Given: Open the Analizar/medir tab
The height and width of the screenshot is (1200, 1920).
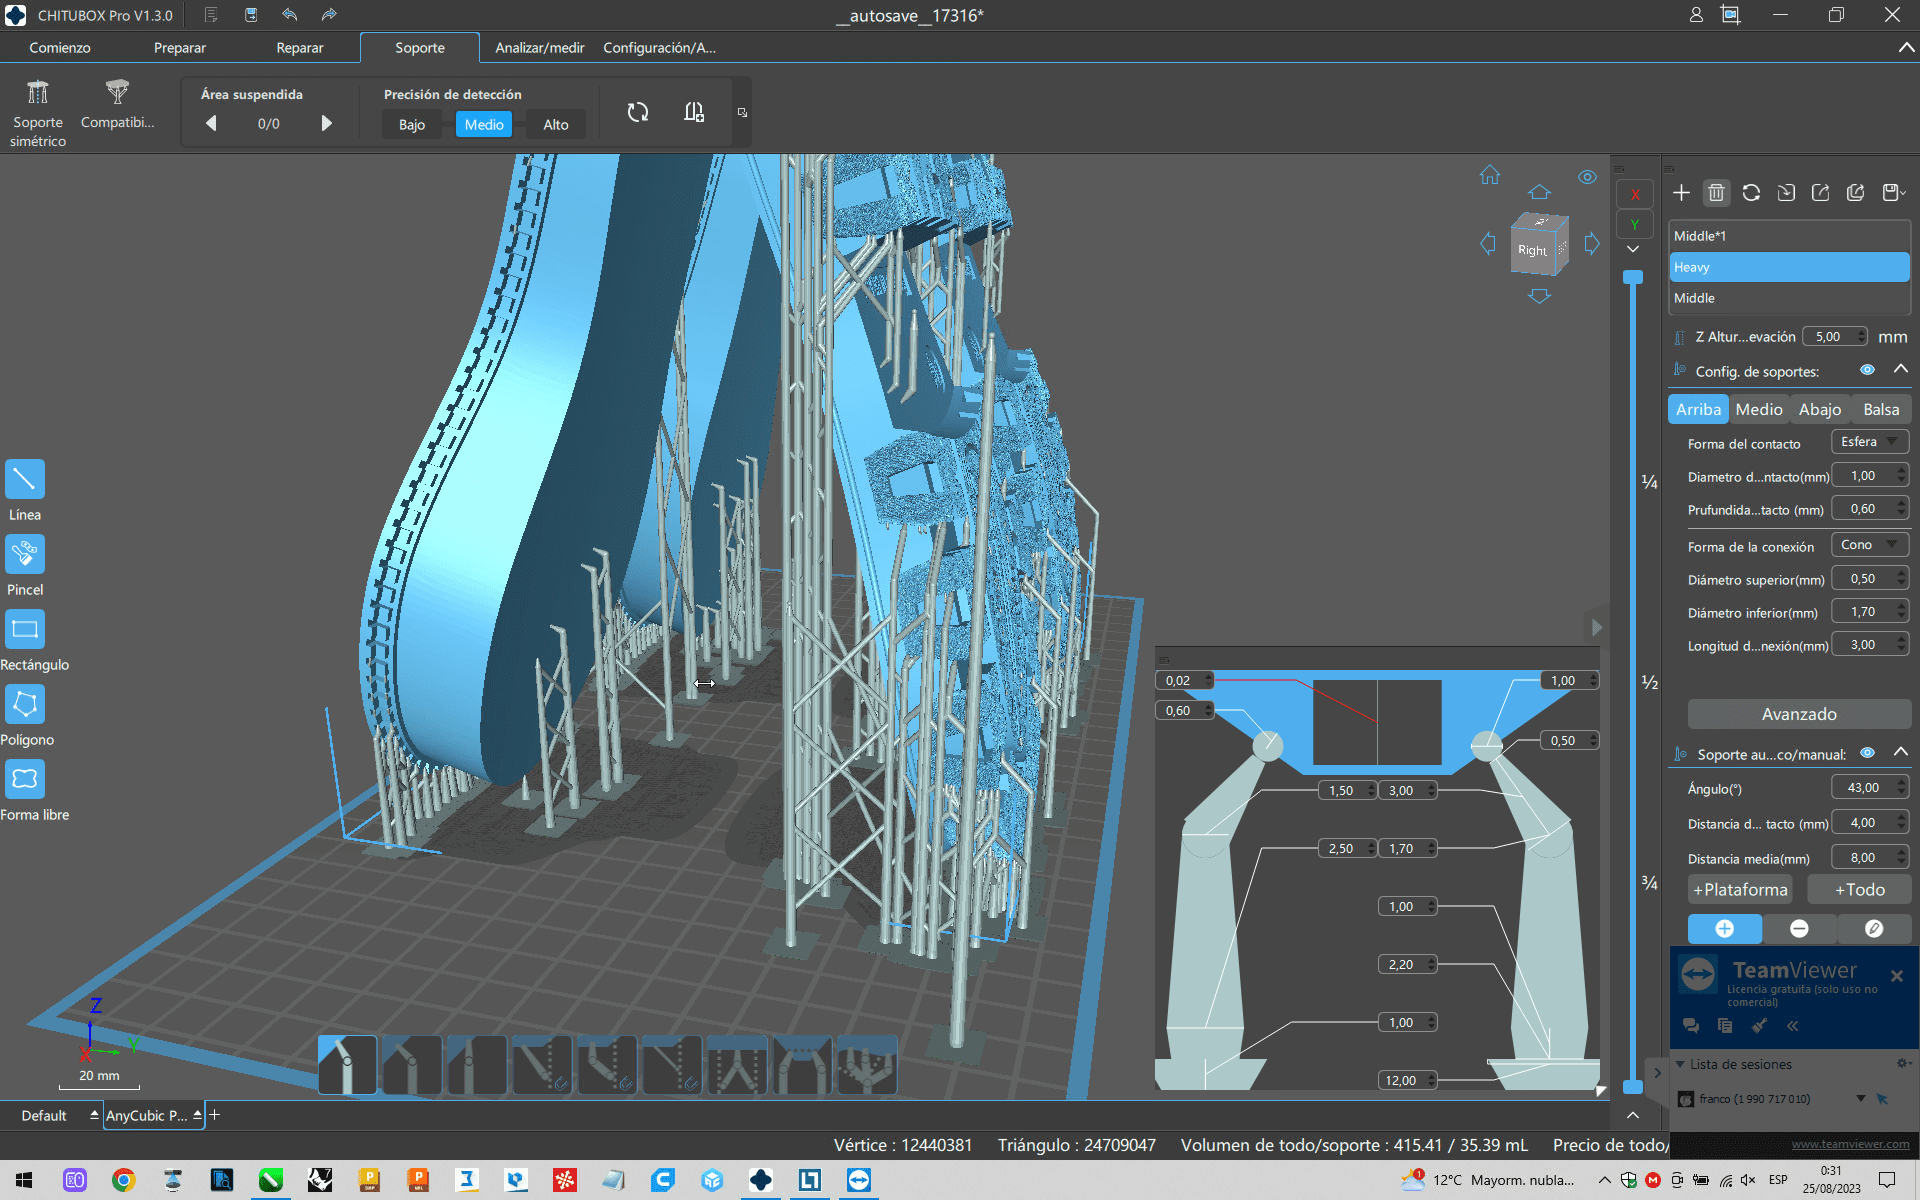Looking at the screenshot, I should pyautogui.click(x=539, y=48).
